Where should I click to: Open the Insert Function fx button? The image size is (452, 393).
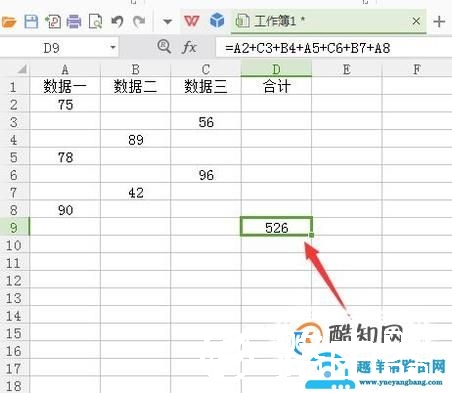pyautogui.click(x=189, y=47)
